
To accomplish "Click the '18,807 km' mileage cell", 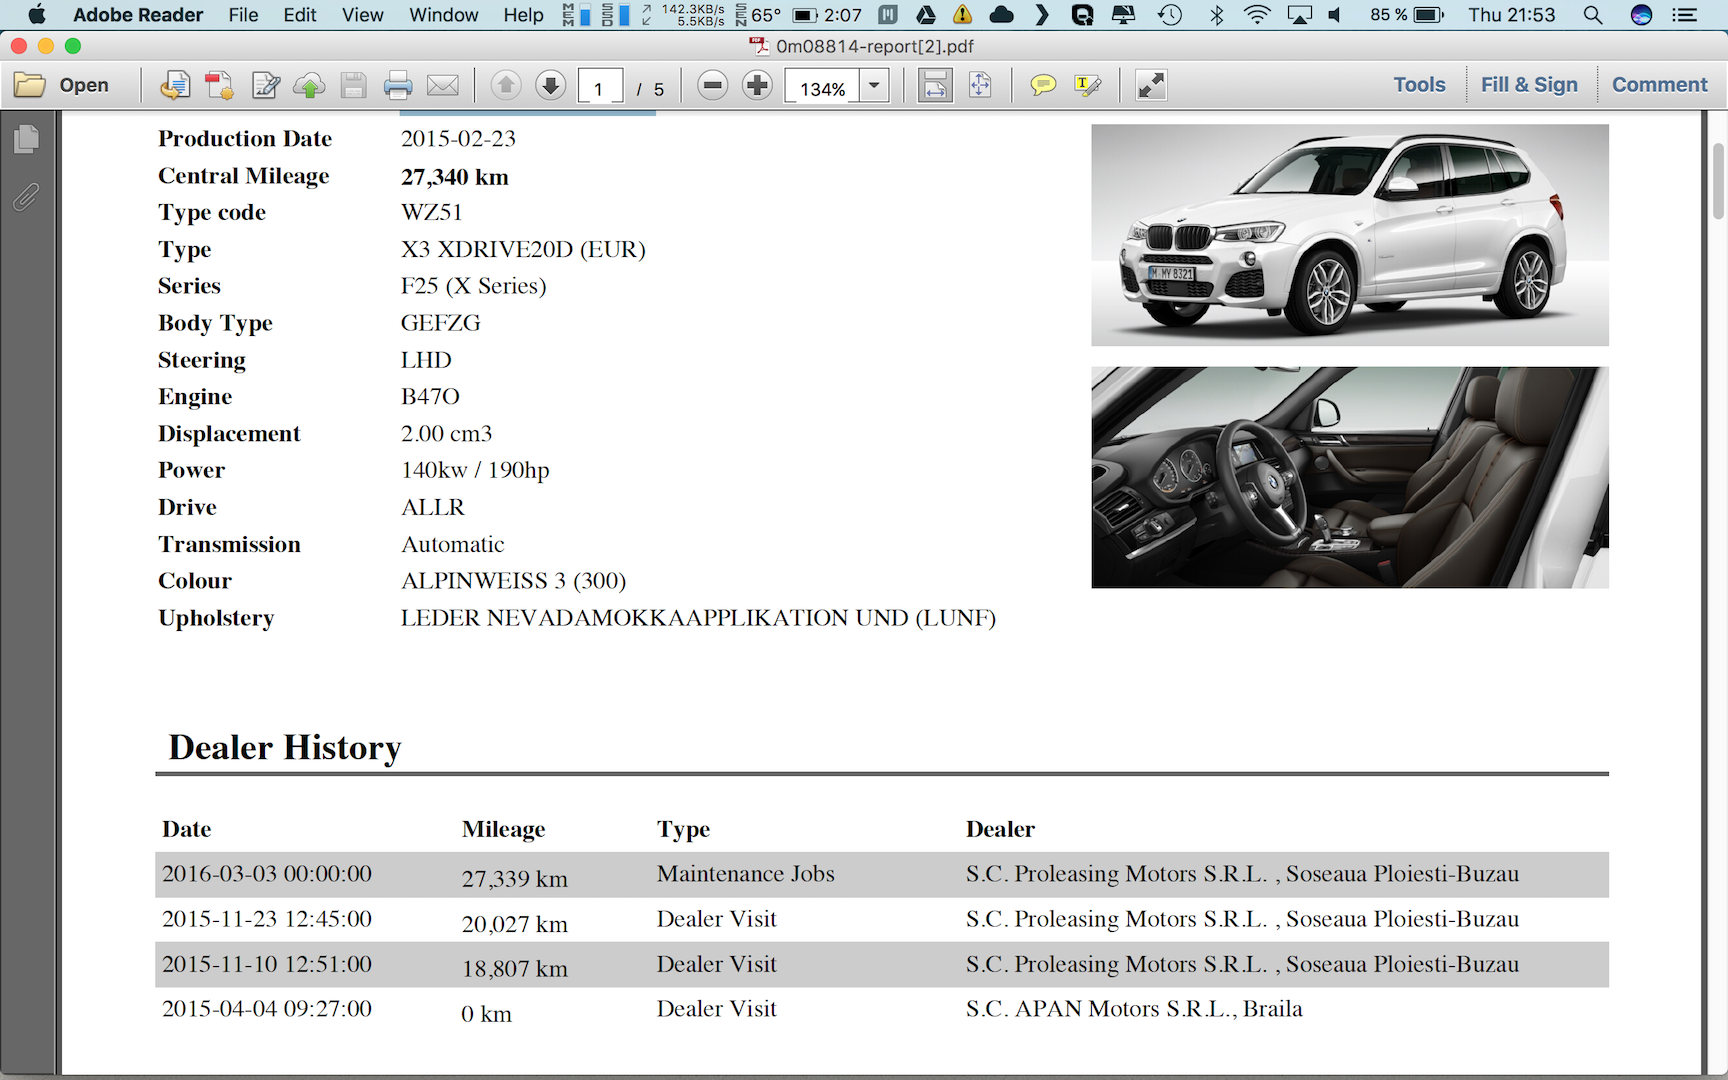I will pos(514,969).
